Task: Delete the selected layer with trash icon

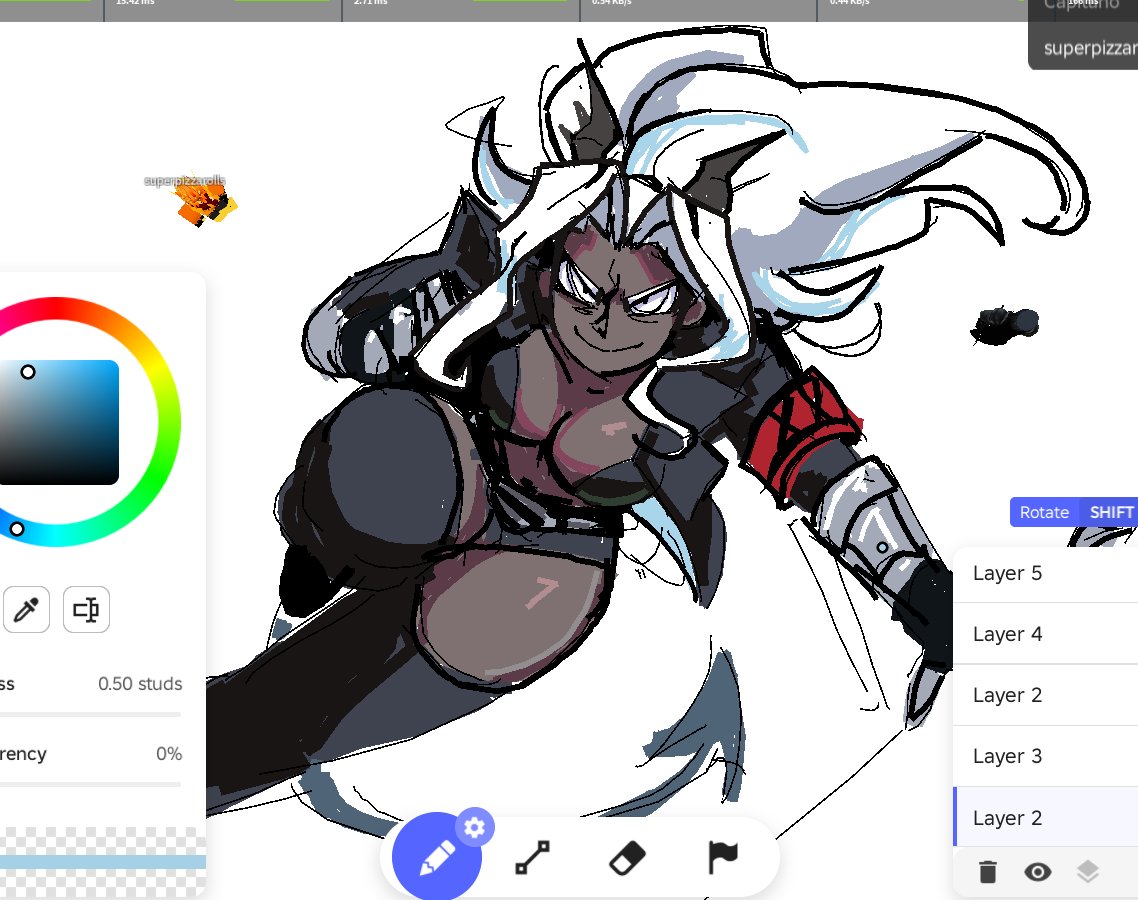Action: 988,872
